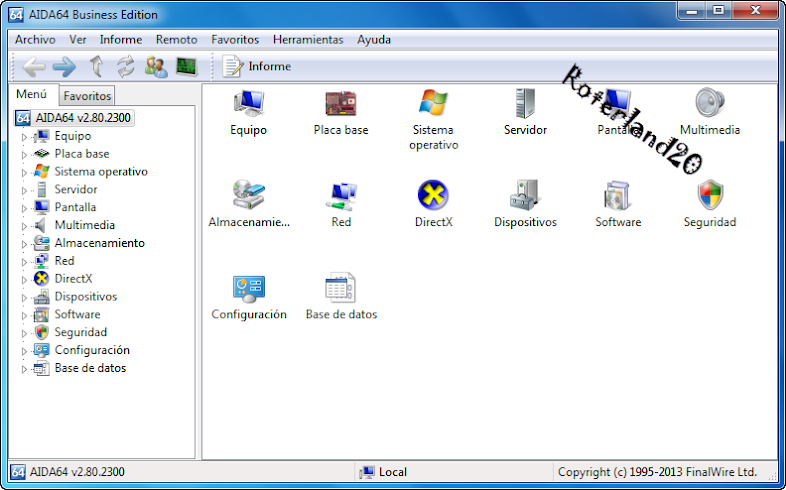The width and height of the screenshot is (786, 490).
Task: Open the Base de datos icon in main pane
Action: (341, 287)
